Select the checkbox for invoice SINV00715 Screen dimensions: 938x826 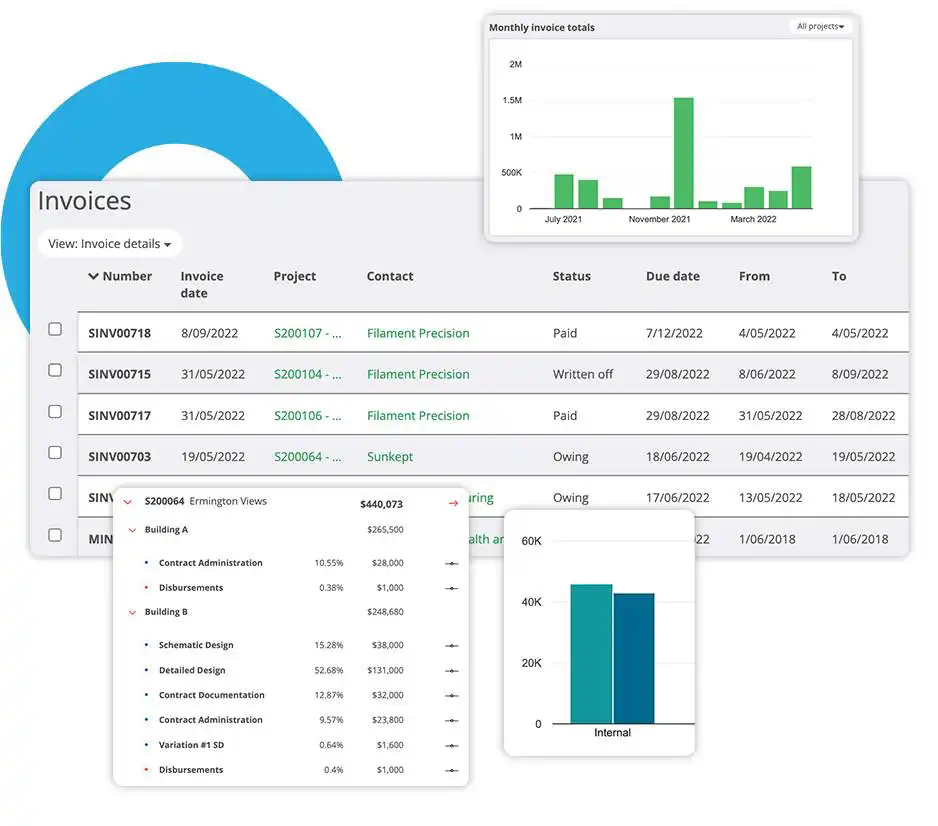(x=55, y=370)
